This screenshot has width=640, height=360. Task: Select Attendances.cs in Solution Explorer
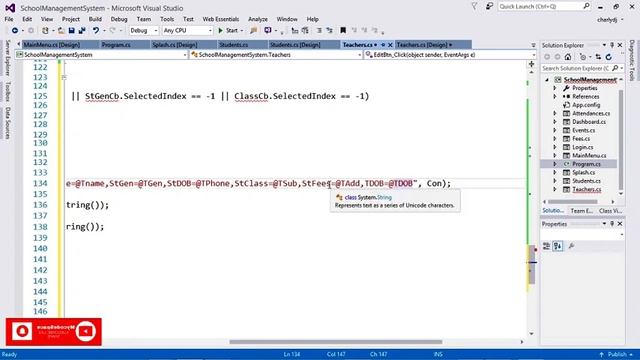(x=591, y=113)
